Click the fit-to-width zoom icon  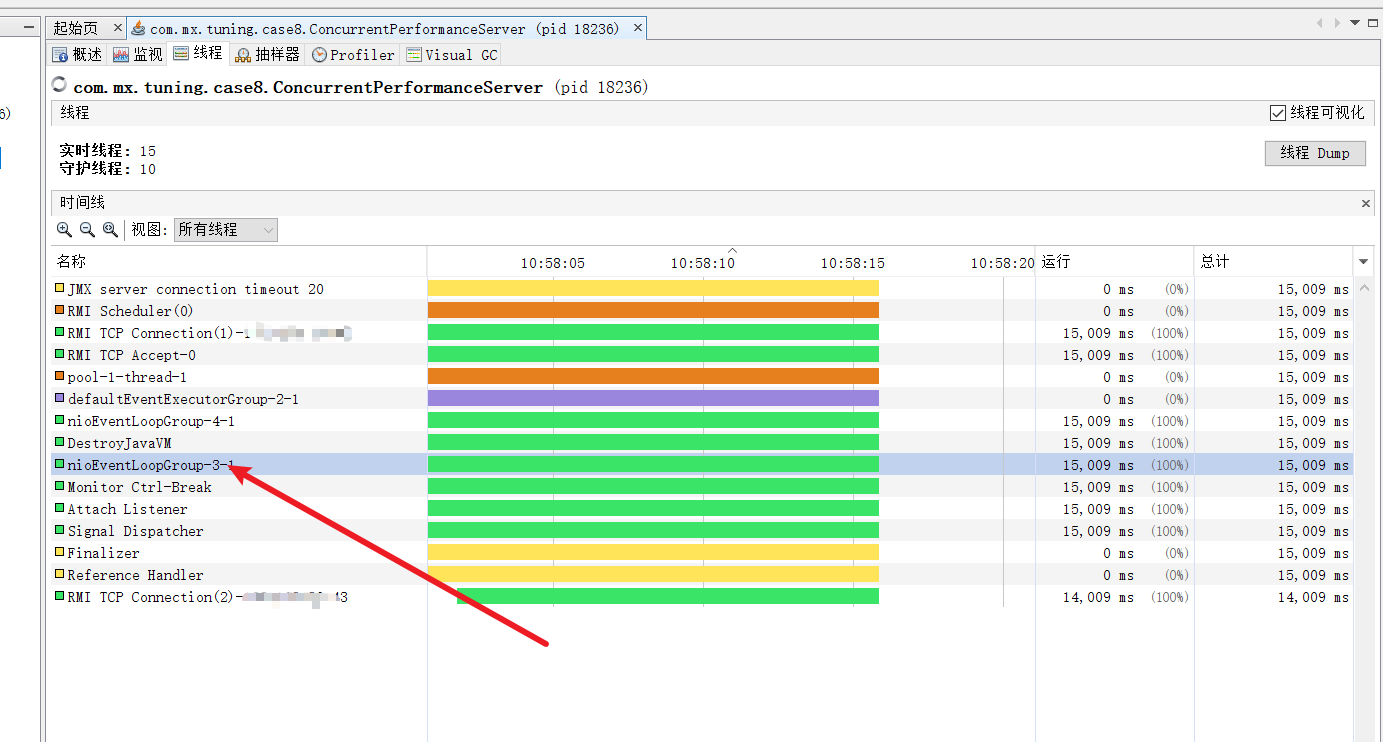click(110, 230)
